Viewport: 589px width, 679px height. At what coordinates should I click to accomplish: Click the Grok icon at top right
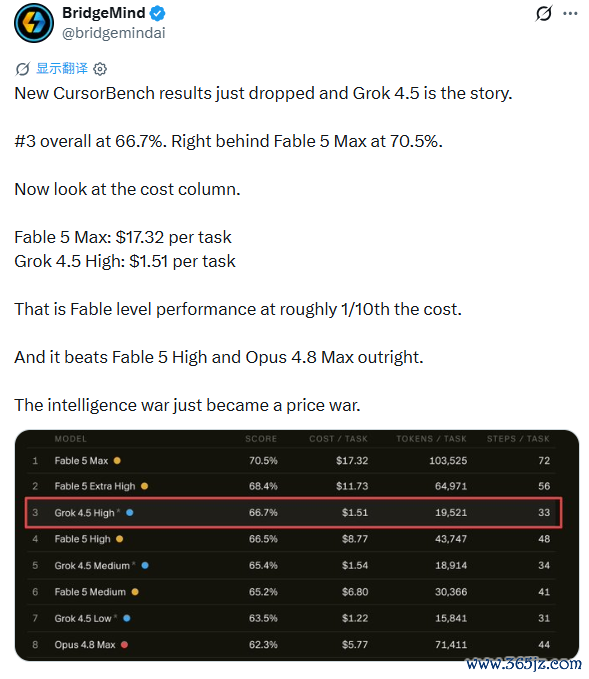[544, 13]
